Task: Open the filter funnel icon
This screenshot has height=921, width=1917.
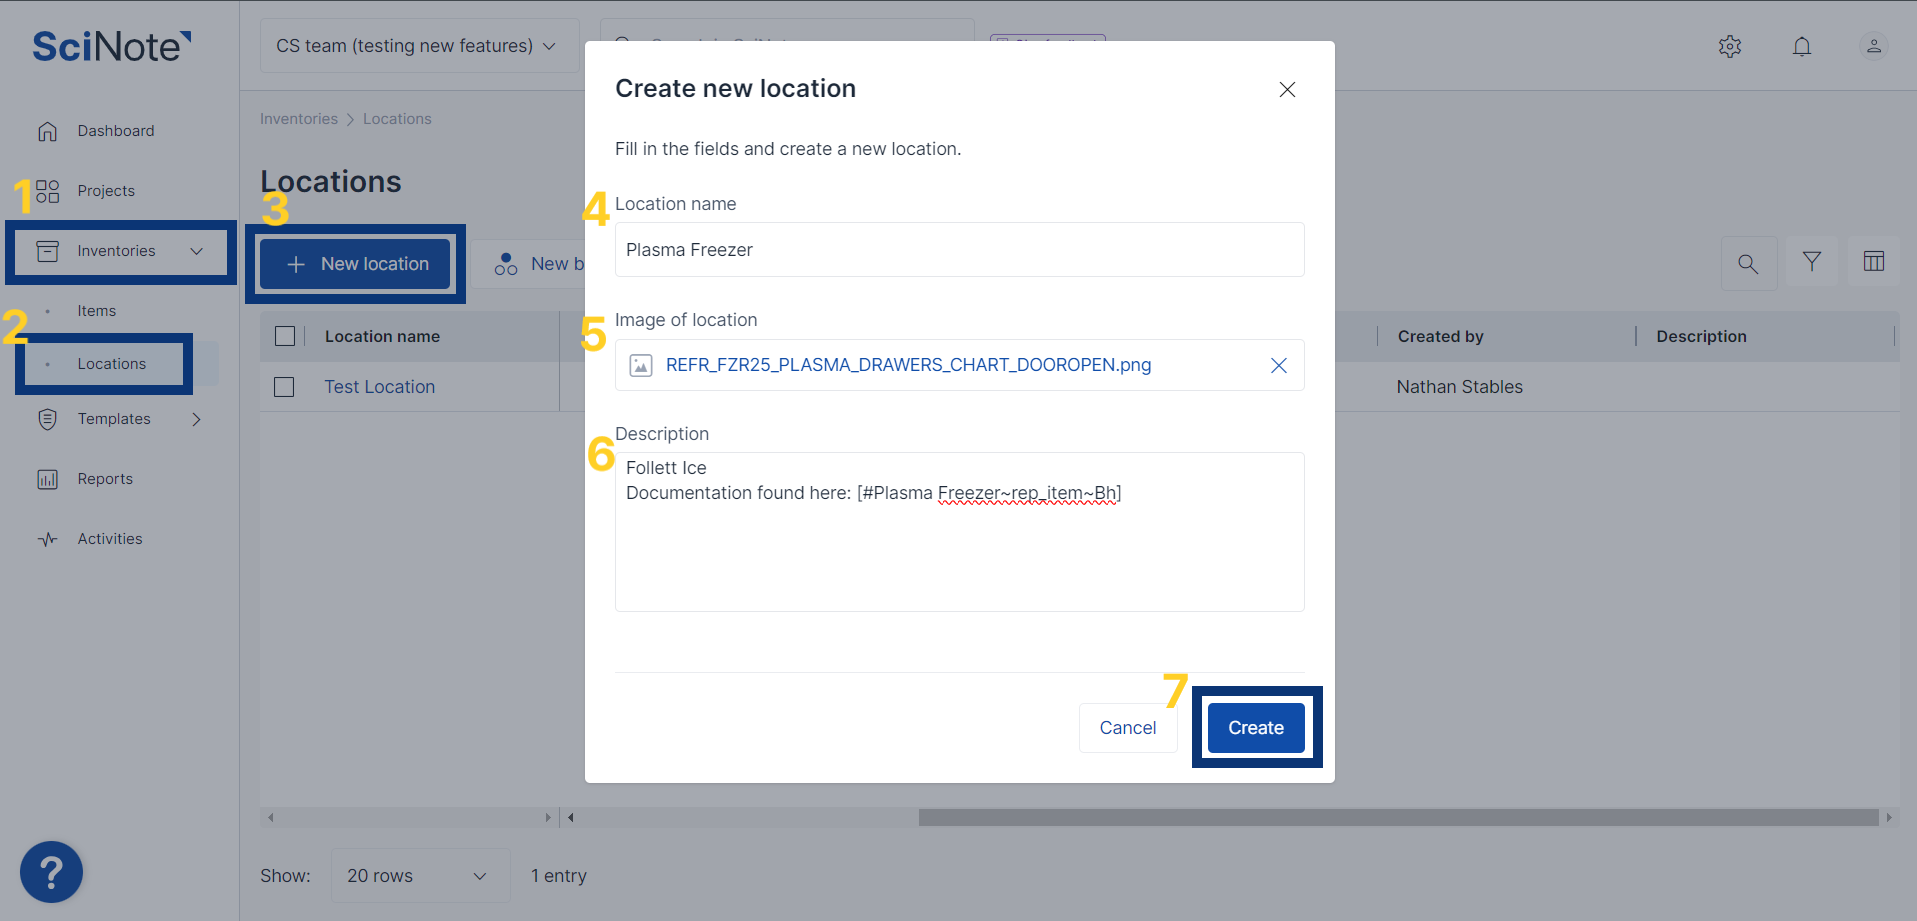Action: pos(1811,262)
